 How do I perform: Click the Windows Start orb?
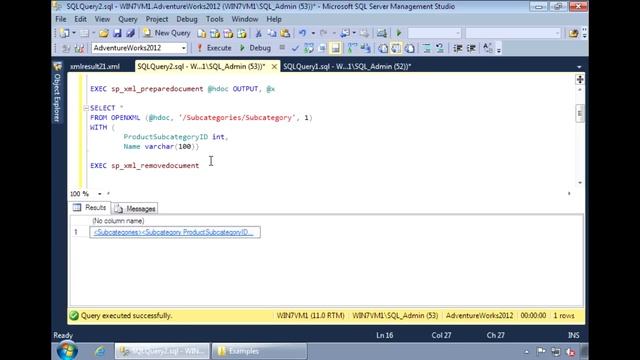tap(67, 351)
